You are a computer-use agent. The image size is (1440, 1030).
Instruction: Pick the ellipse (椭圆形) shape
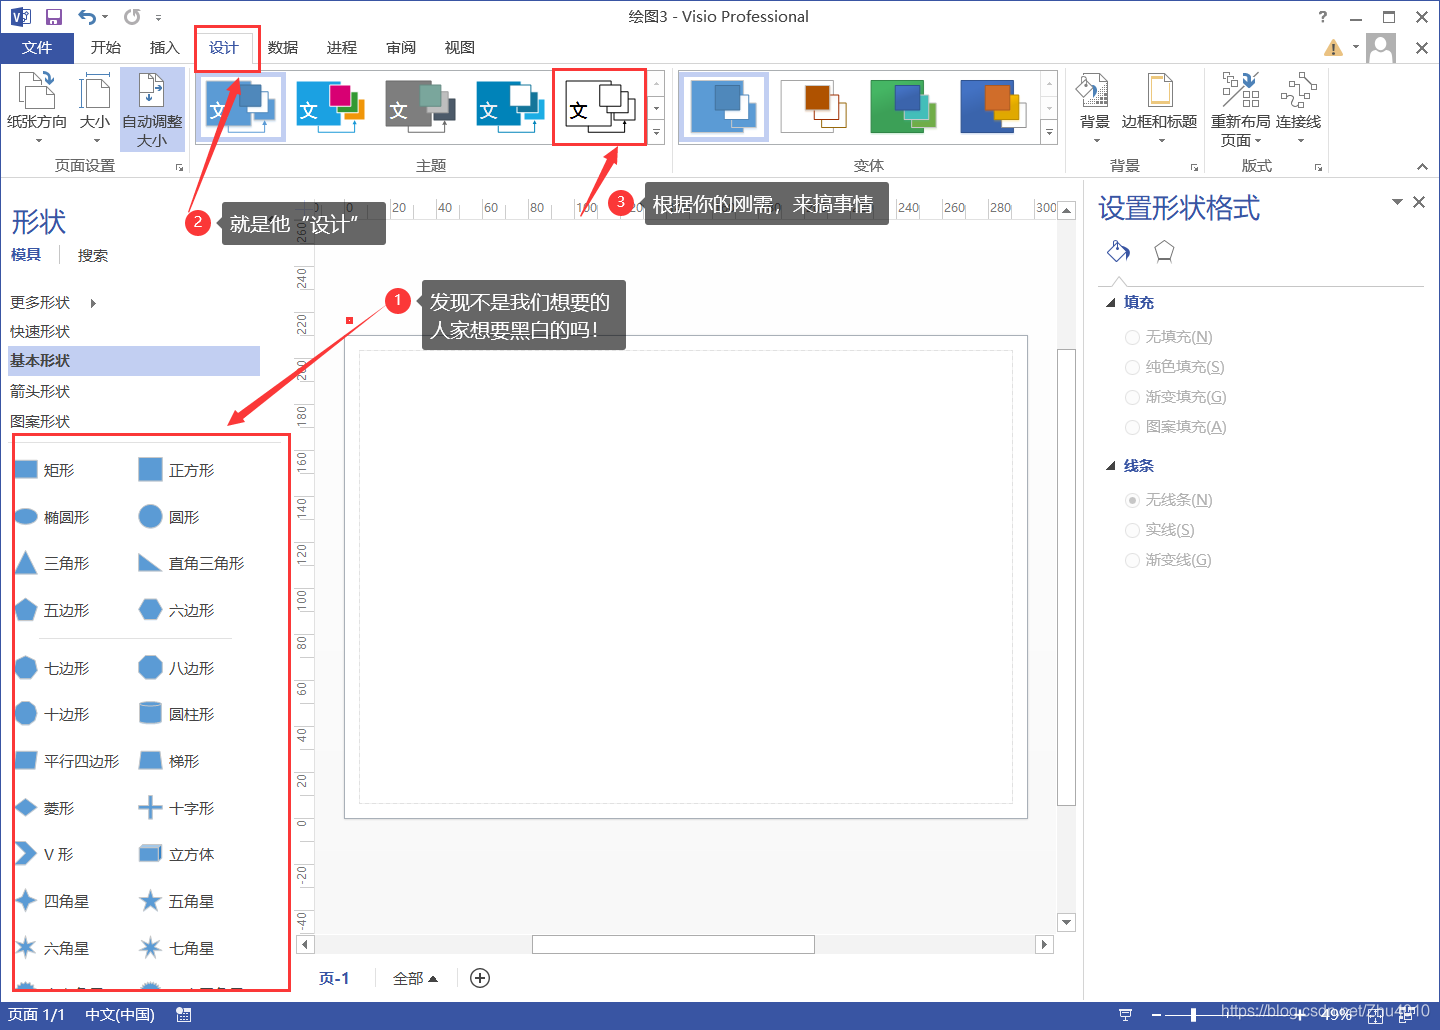click(x=52, y=517)
